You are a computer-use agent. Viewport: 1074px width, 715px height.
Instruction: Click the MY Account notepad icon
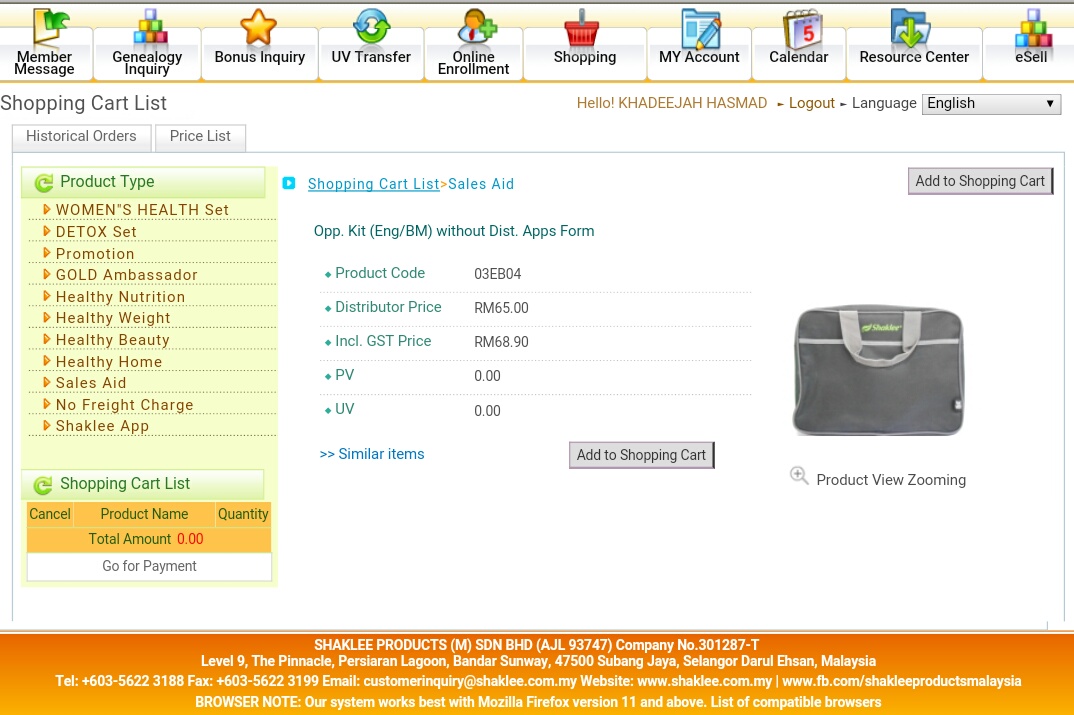point(700,28)
